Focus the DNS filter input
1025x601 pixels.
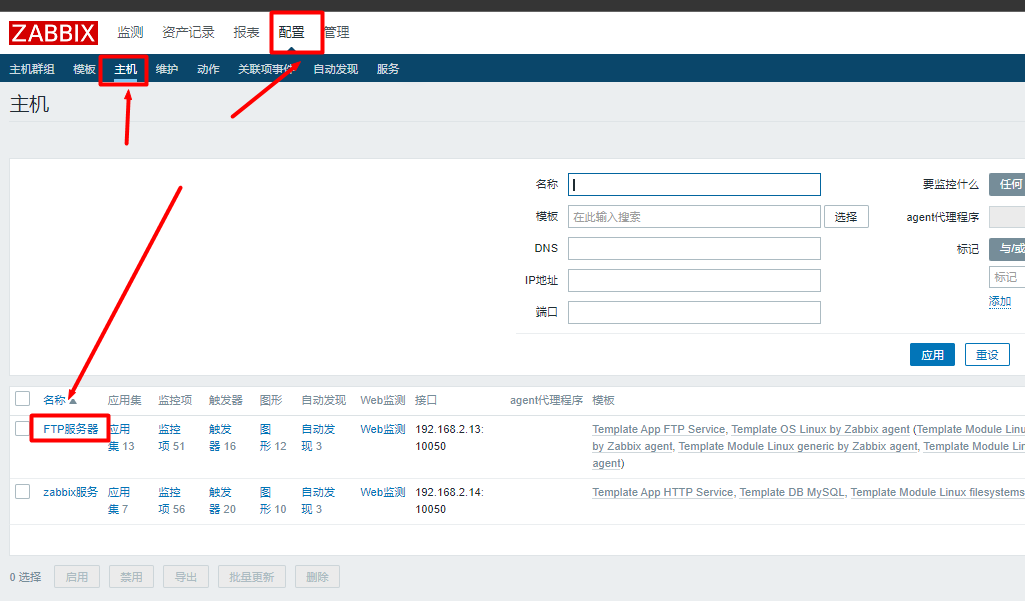pos(694,249)
